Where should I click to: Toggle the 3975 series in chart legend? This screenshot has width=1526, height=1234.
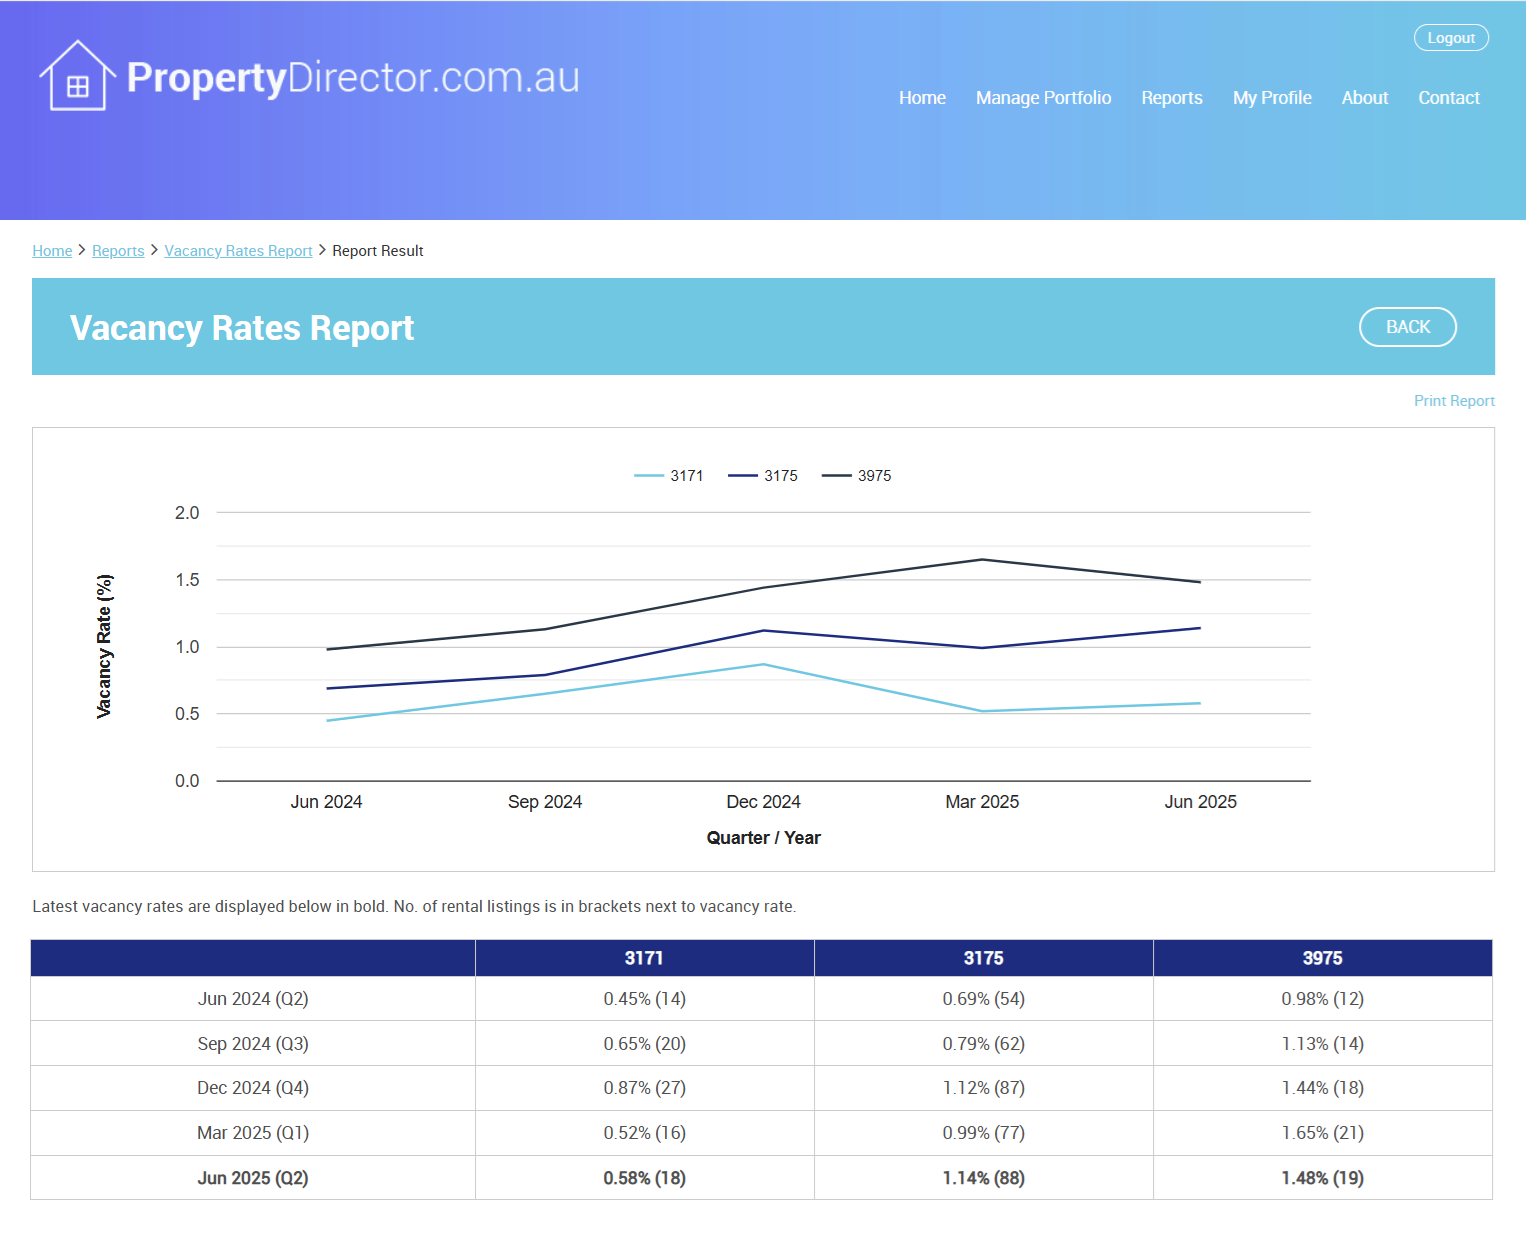tap(857, 476)
